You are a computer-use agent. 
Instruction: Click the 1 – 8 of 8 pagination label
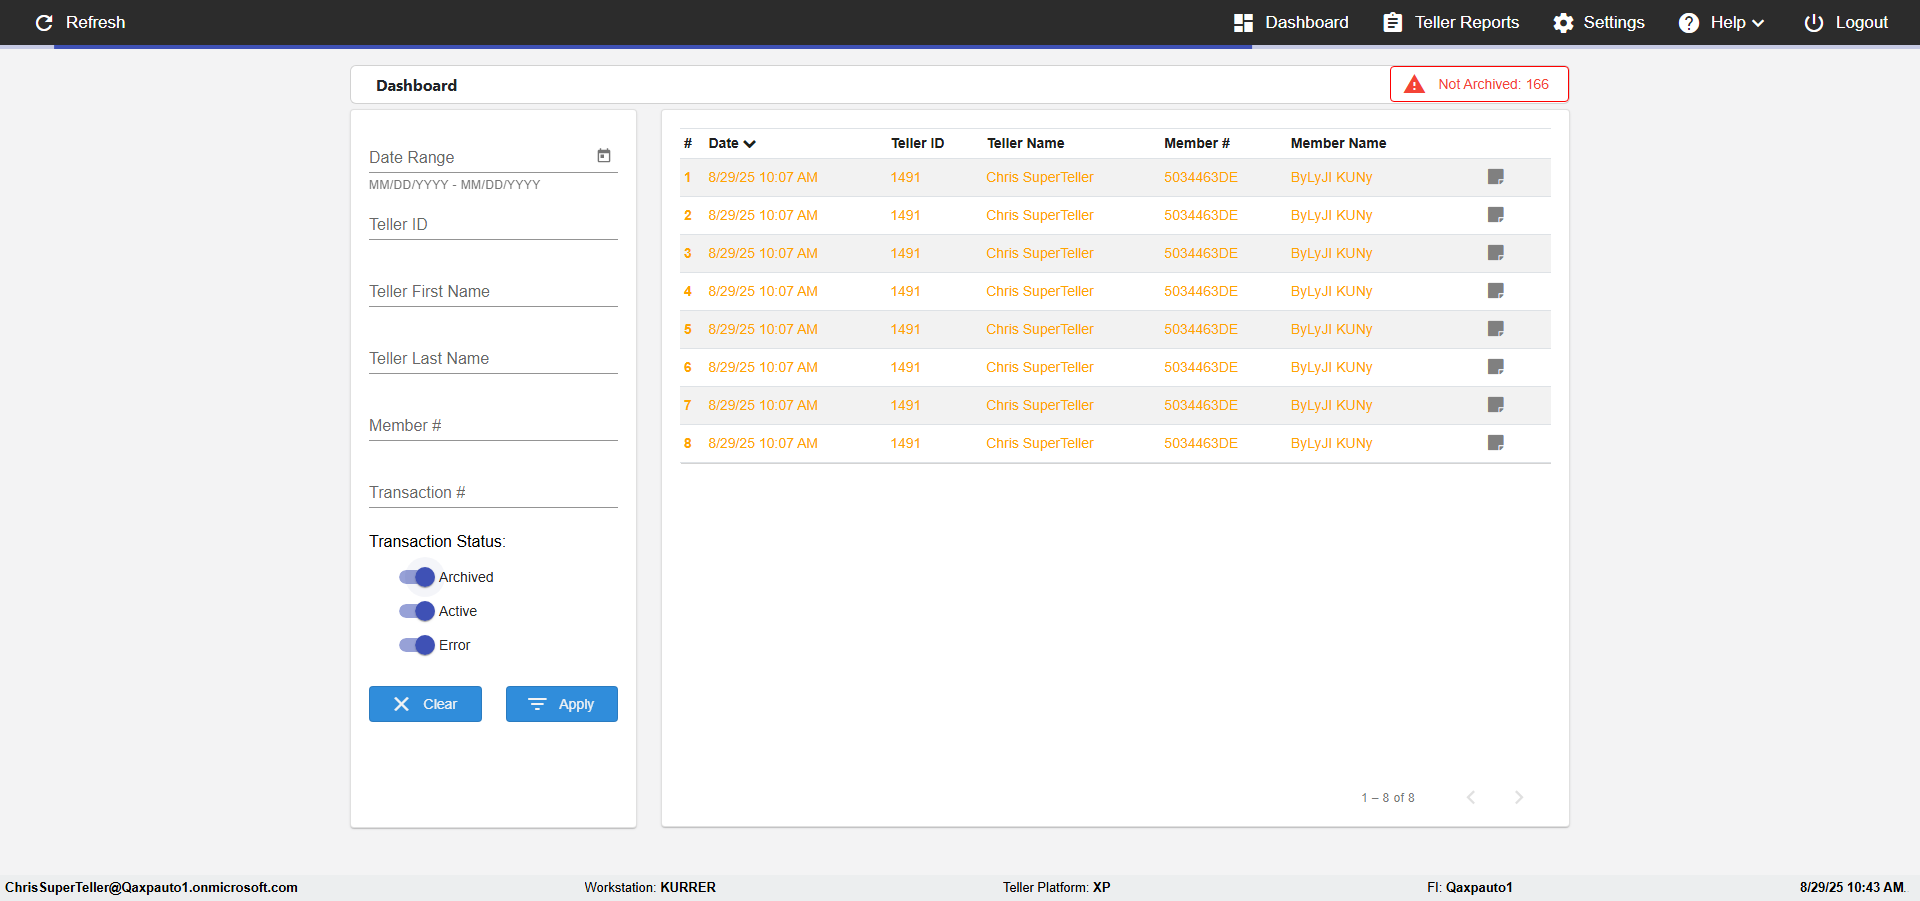(x=1388, y=797)
